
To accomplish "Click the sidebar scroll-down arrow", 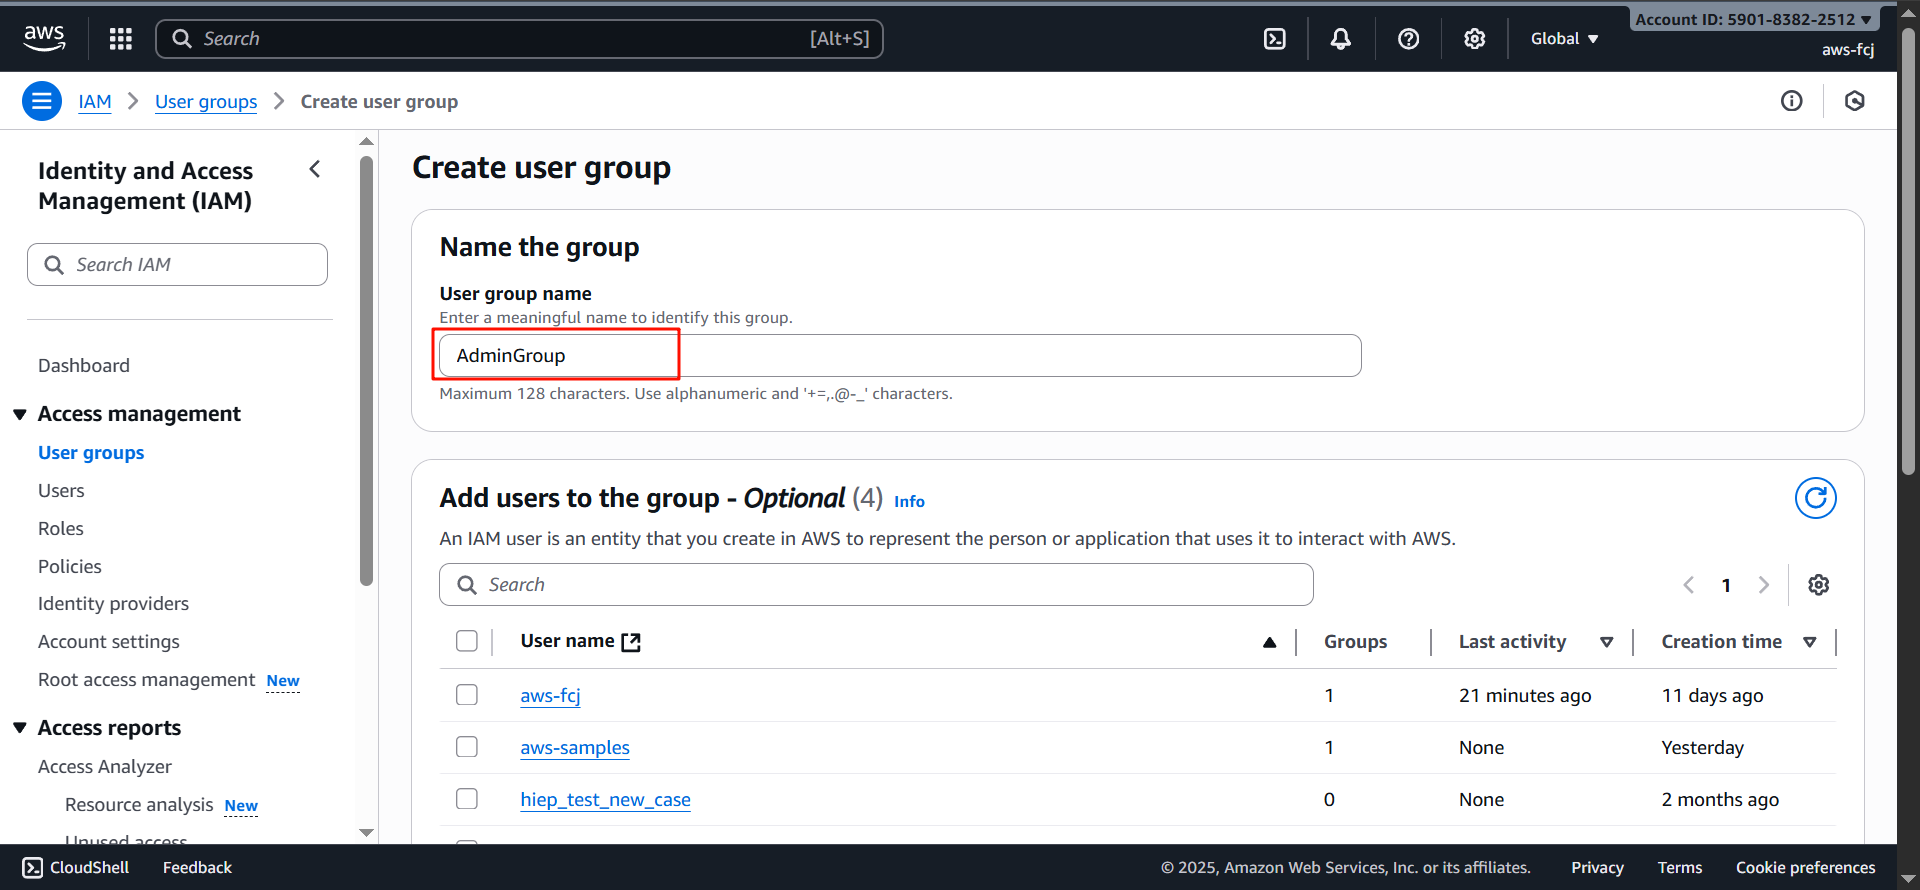I will [367, 833].
